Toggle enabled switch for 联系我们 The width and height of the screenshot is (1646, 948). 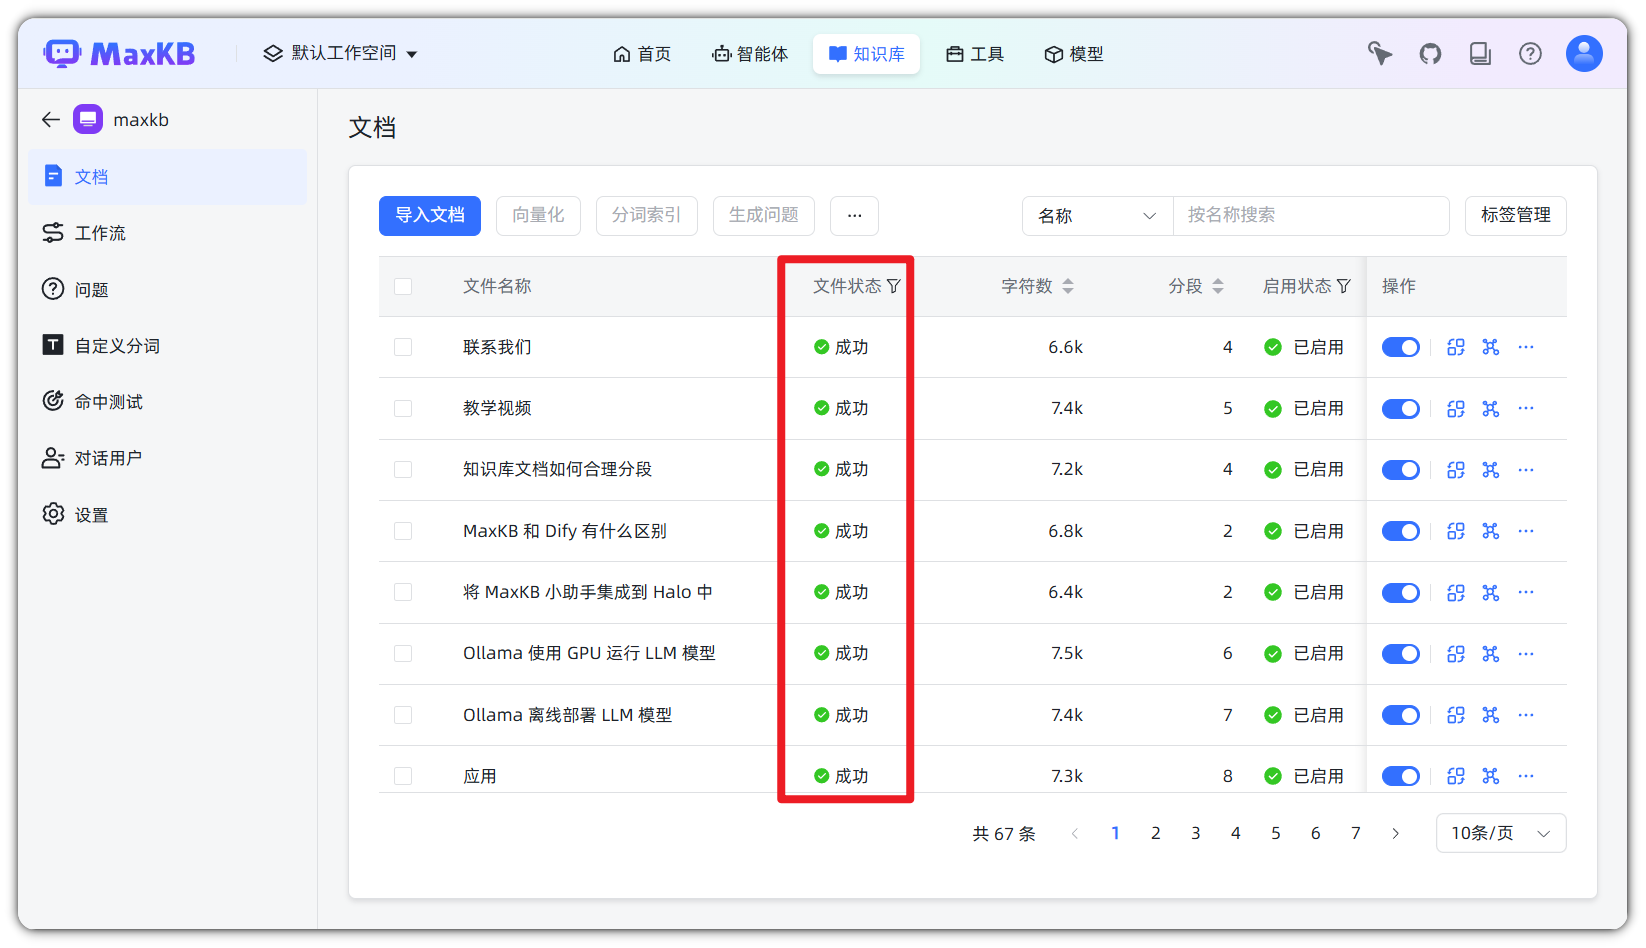[1401, 347]
